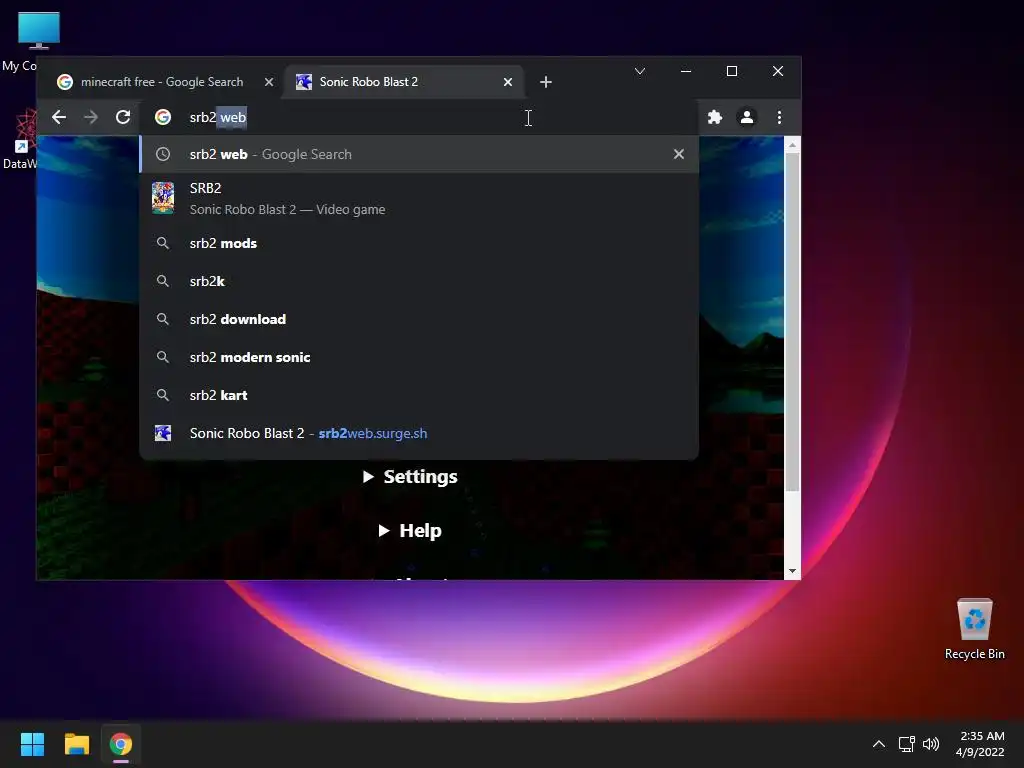
Task: Click the browser forward arrow
Action: click(x=91, y=117)
